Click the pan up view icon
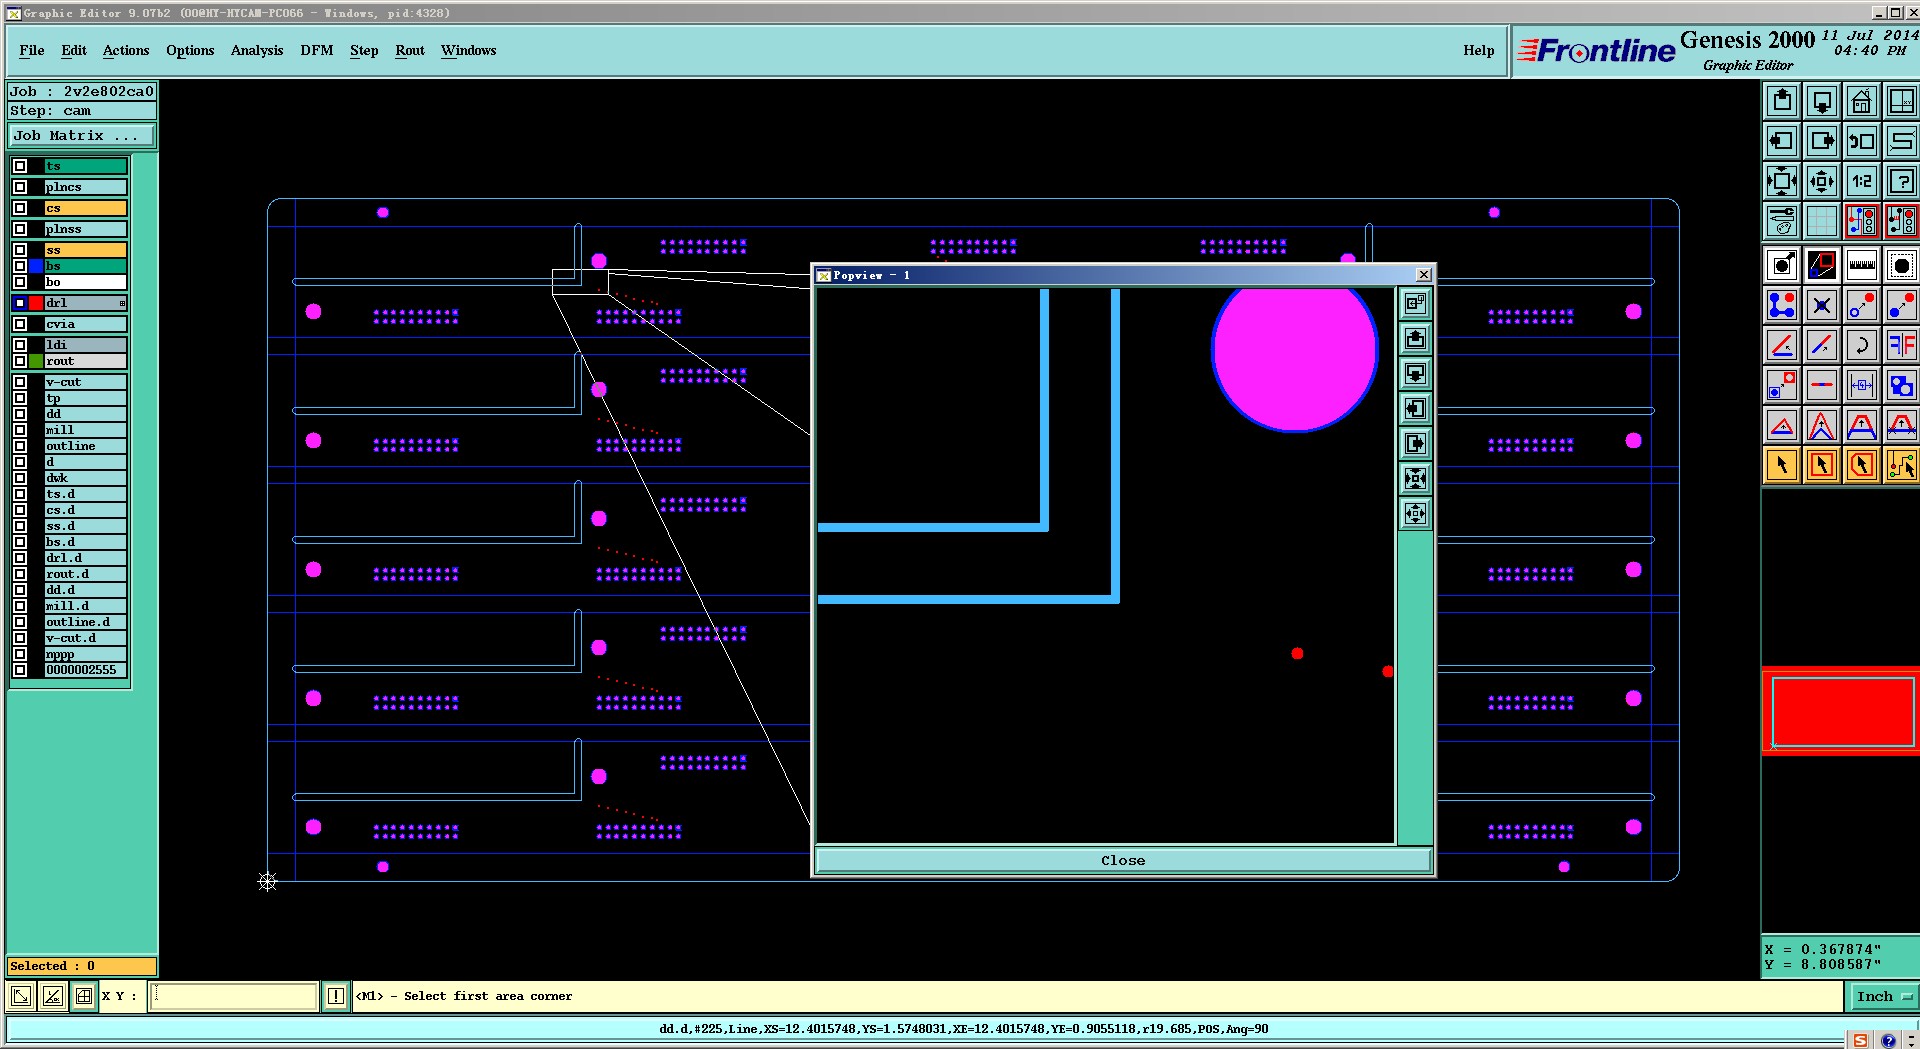 [x=1782, y=101]
